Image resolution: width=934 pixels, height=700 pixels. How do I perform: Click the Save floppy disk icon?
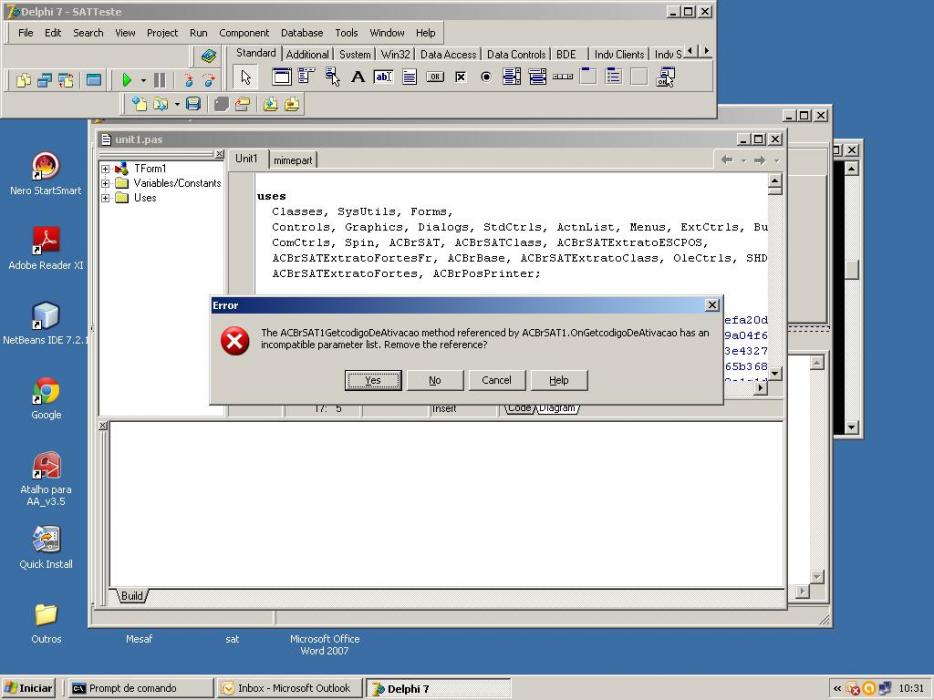pyautogui.click(x=193, y=104)
